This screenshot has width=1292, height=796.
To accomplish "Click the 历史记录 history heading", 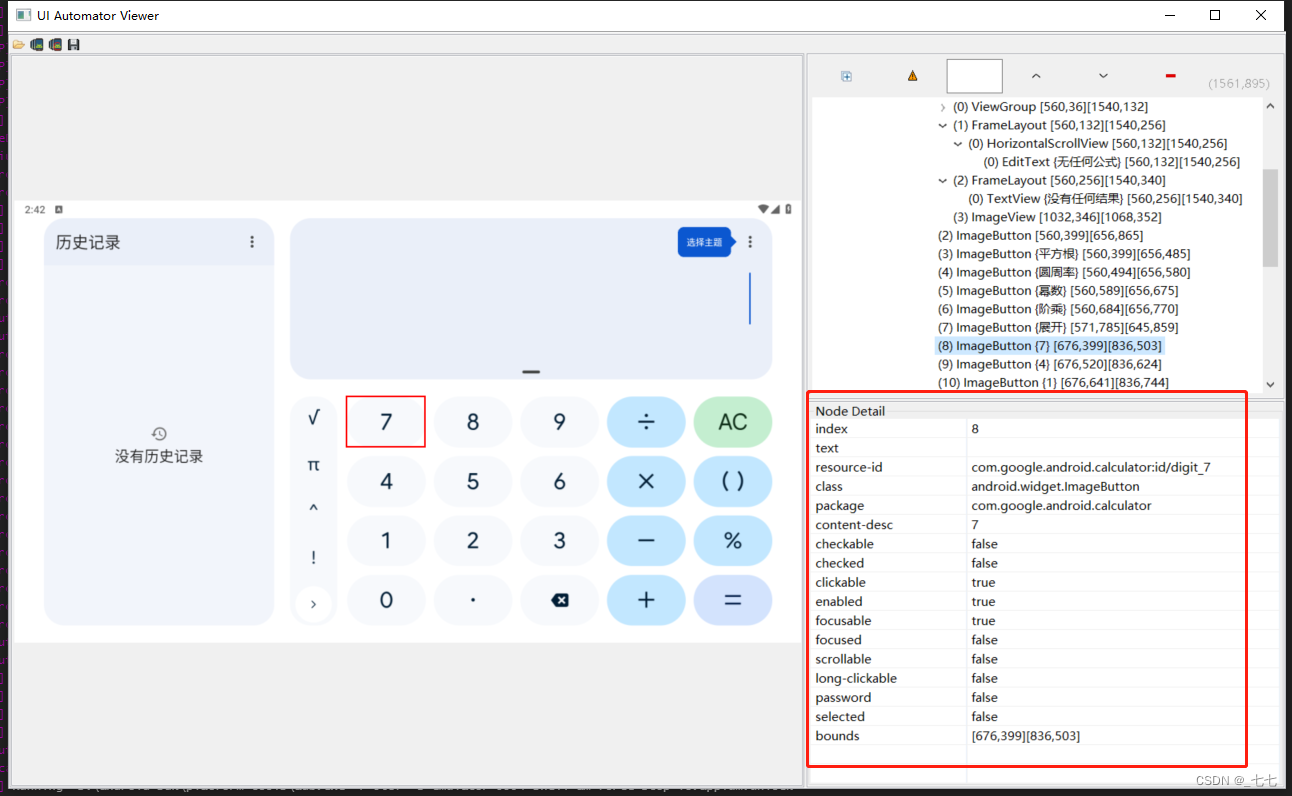I will tap(88, 242).
